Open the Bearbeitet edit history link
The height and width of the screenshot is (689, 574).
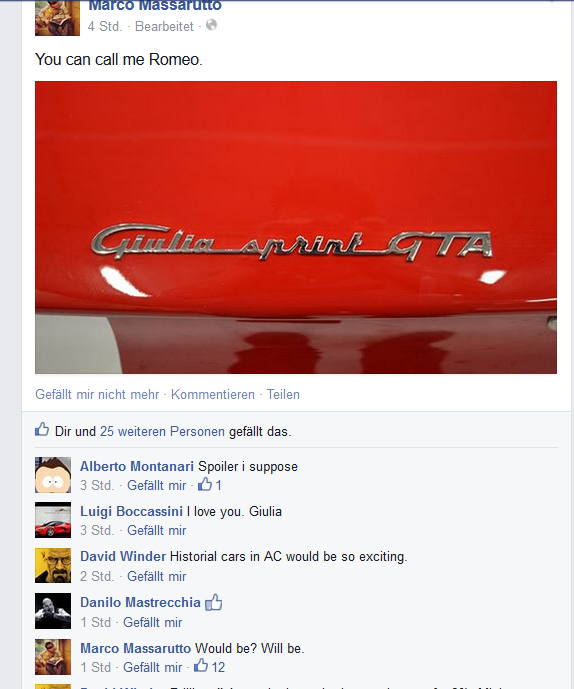coord(164,26)
